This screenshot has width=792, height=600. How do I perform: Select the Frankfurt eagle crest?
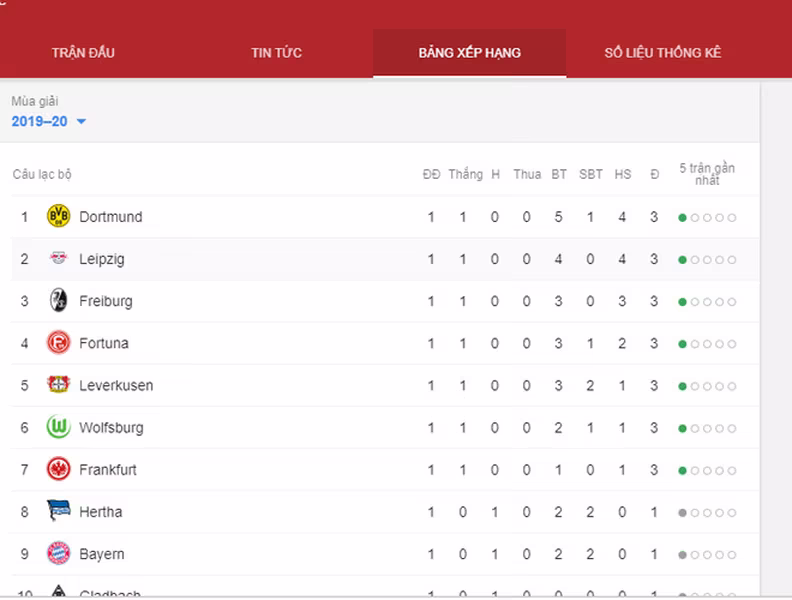coord(59,469)
